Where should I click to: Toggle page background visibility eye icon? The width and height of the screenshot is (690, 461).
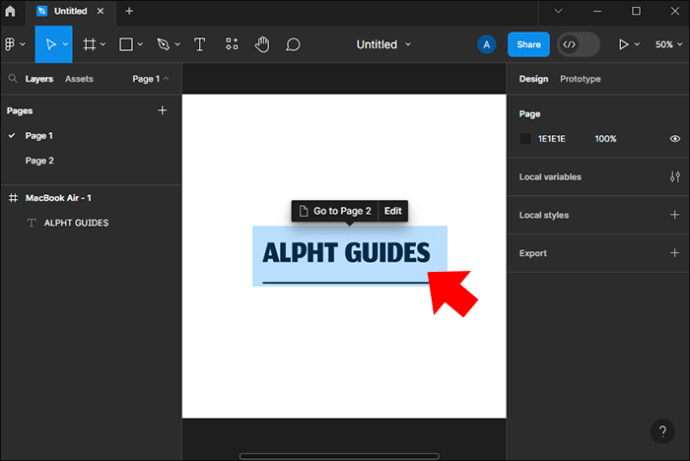pyautogui.click(x=674, y=139)
